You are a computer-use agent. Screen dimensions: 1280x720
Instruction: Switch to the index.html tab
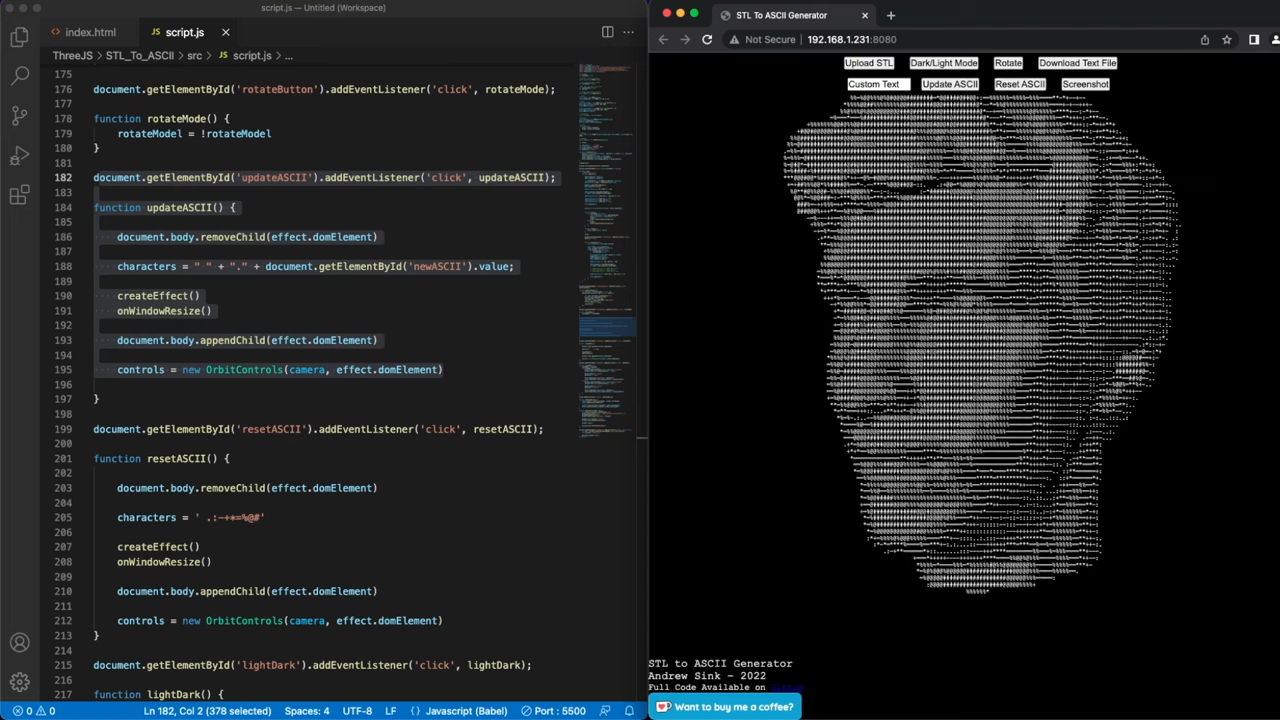(x=90, y=32)
